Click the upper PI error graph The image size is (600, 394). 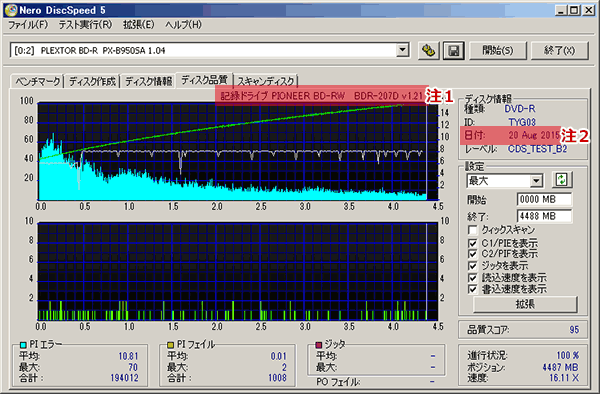pyautogui.click(x=238, y=151)
